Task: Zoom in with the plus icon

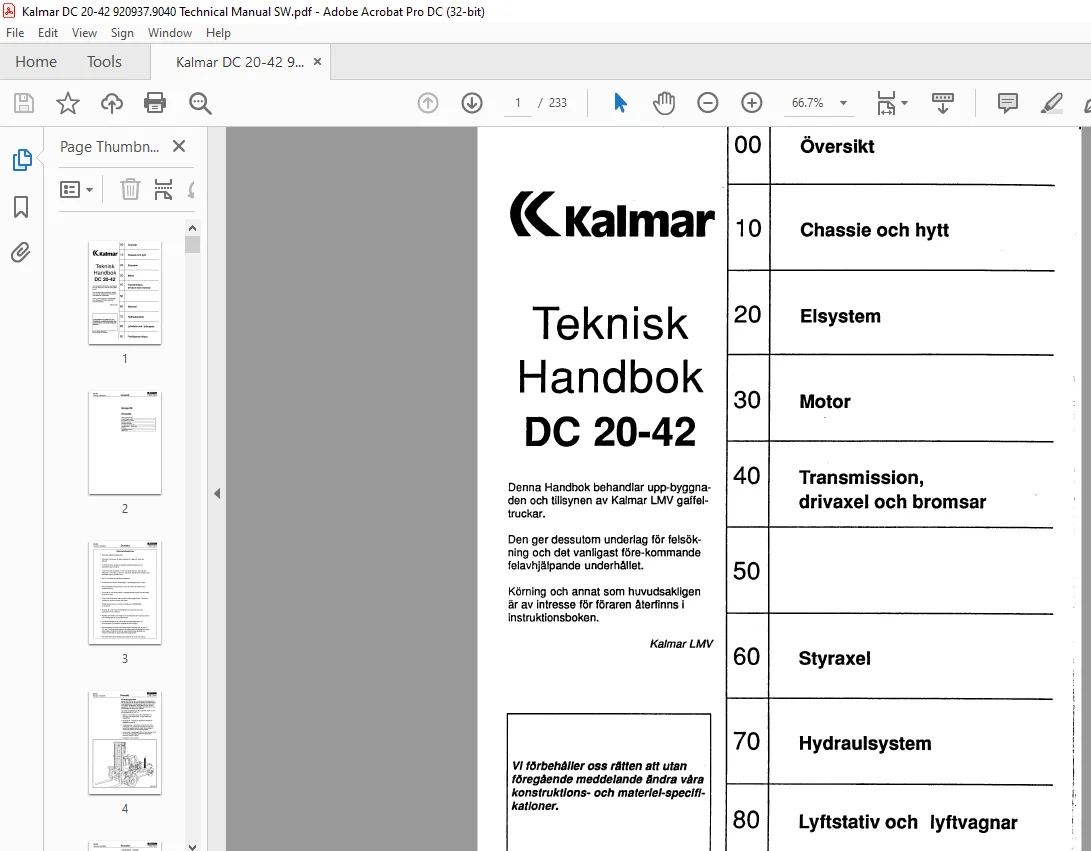Action: point(751,103)
